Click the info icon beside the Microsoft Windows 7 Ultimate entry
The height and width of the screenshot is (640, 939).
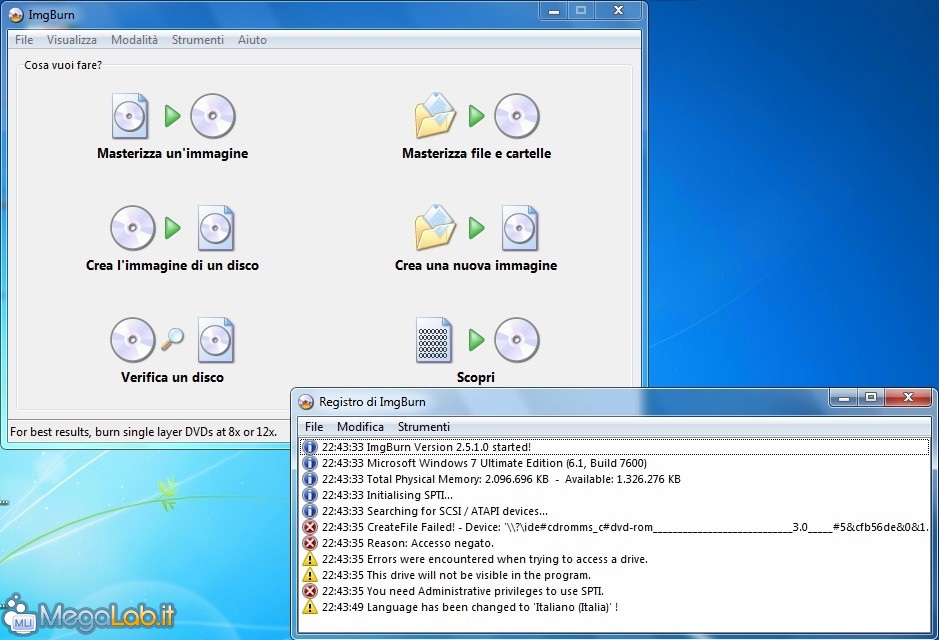(310, 463)
